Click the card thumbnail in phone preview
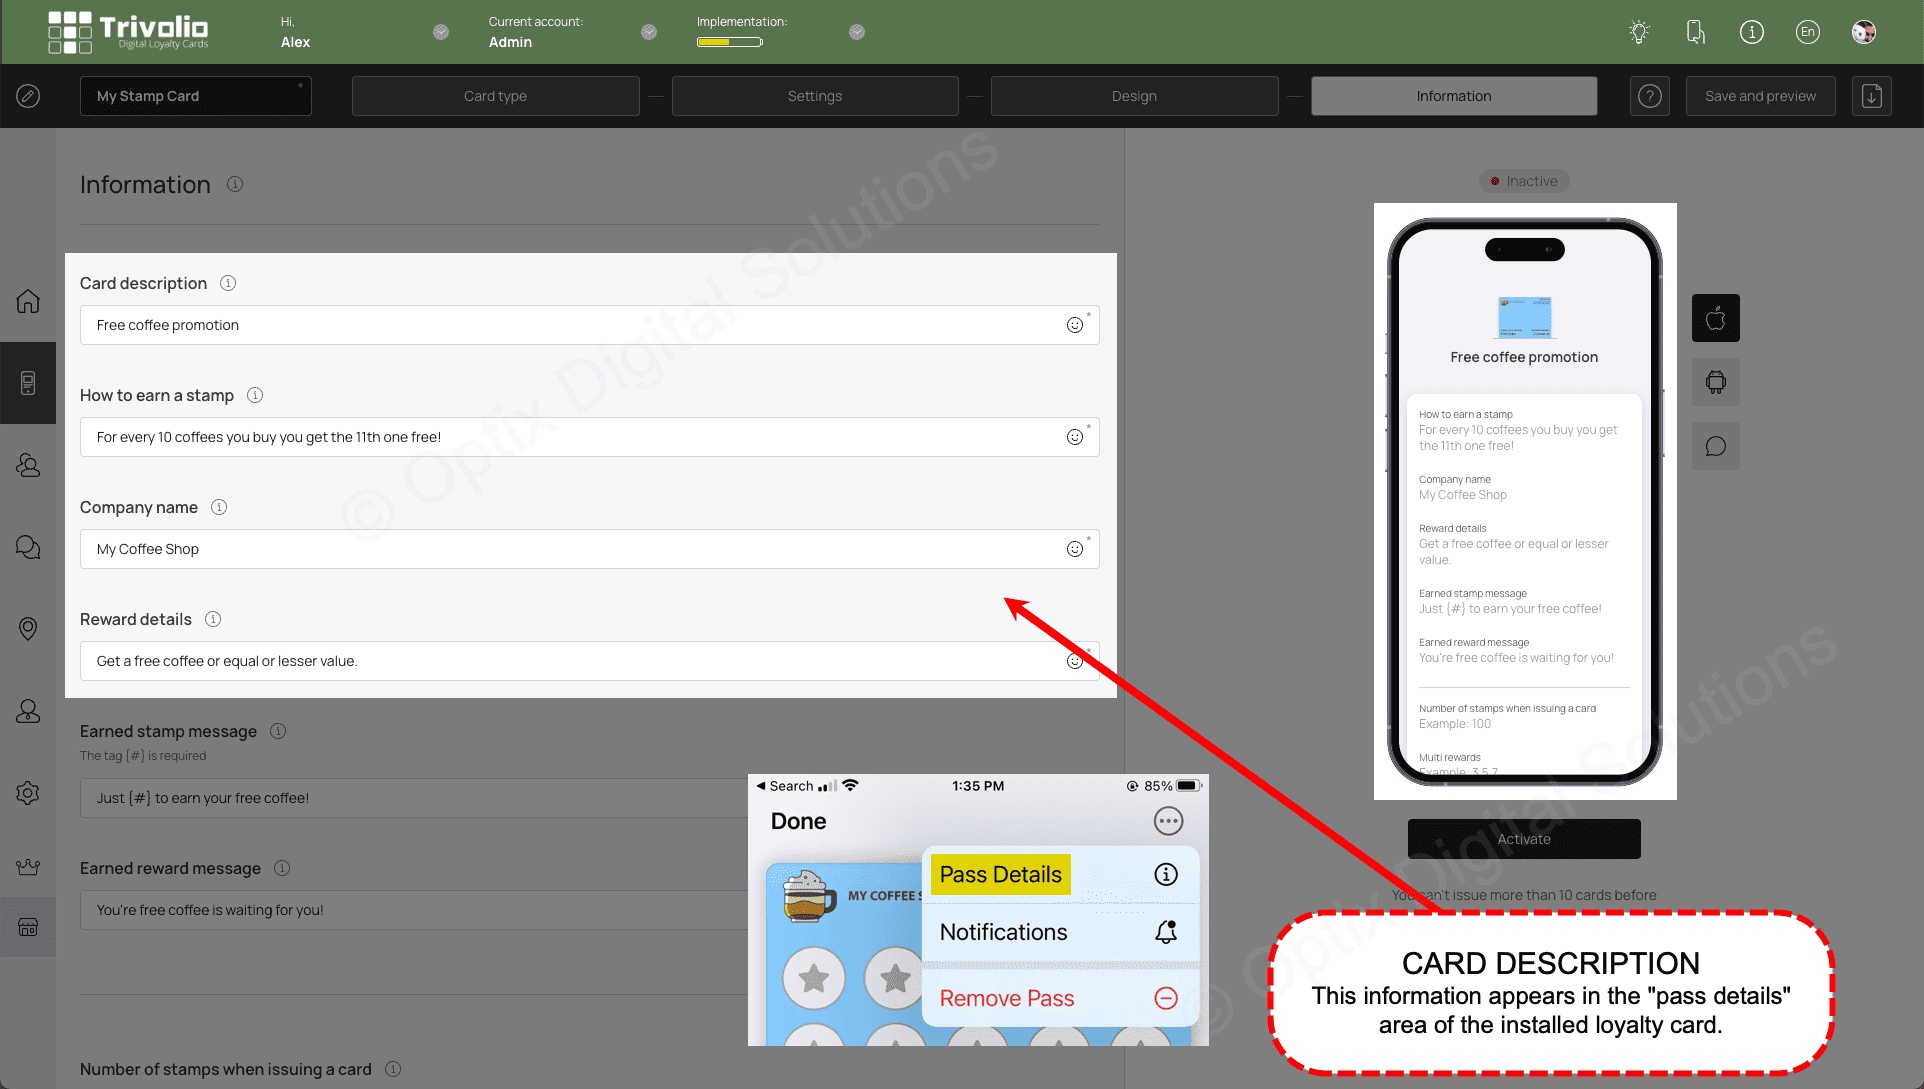This screenshot has height=1089, width=1924. click(x=1524, y=318)
